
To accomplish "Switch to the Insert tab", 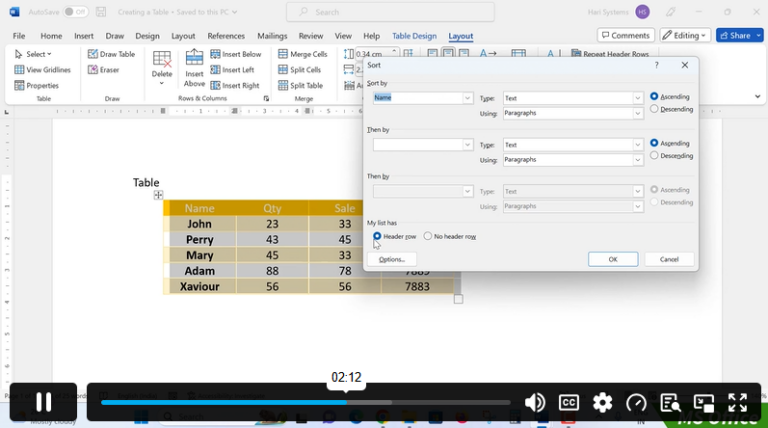I will click(x=84, y=36).
